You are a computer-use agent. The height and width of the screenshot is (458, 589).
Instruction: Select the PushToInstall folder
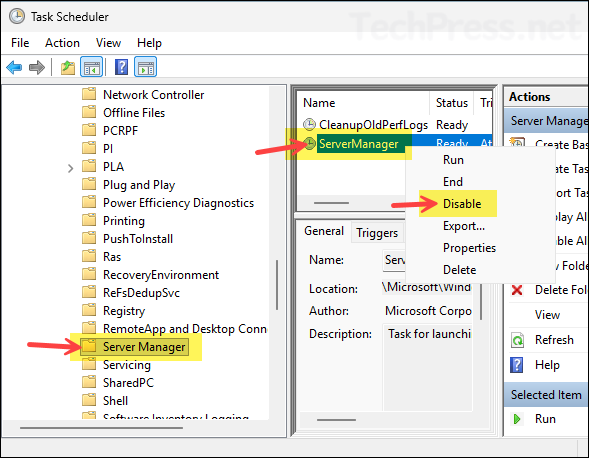point(138,239)
